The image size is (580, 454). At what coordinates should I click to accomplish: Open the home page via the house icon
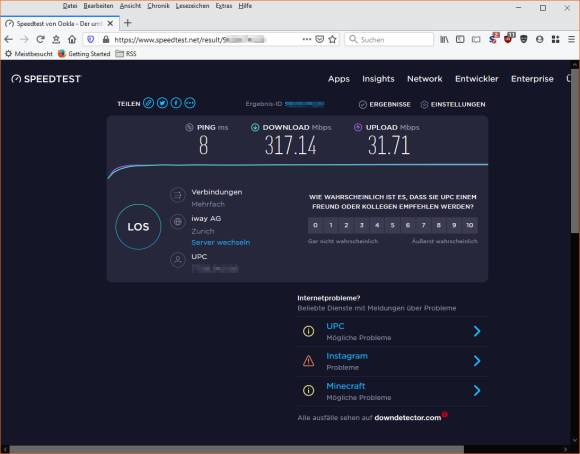[x=72, y=39]
